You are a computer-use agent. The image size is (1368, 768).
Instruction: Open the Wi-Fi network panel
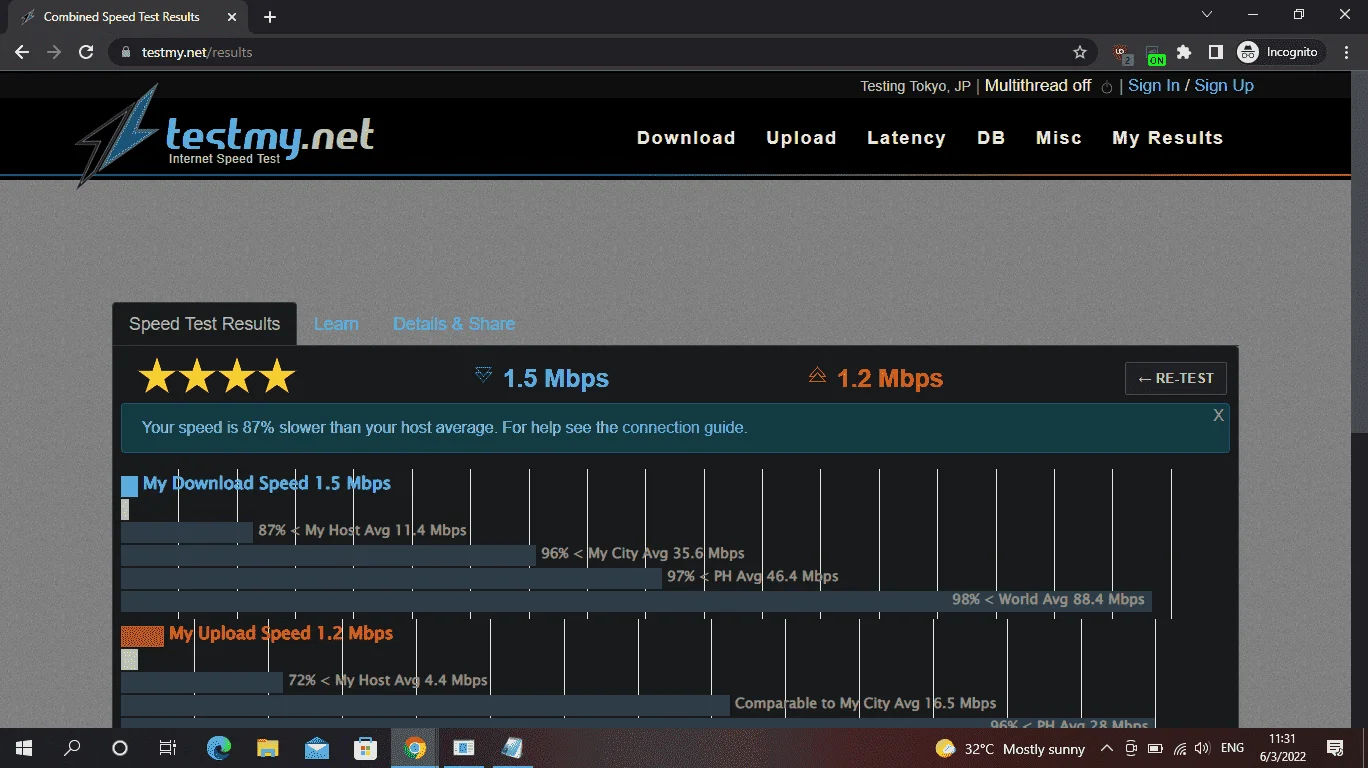coord(1180,748)
